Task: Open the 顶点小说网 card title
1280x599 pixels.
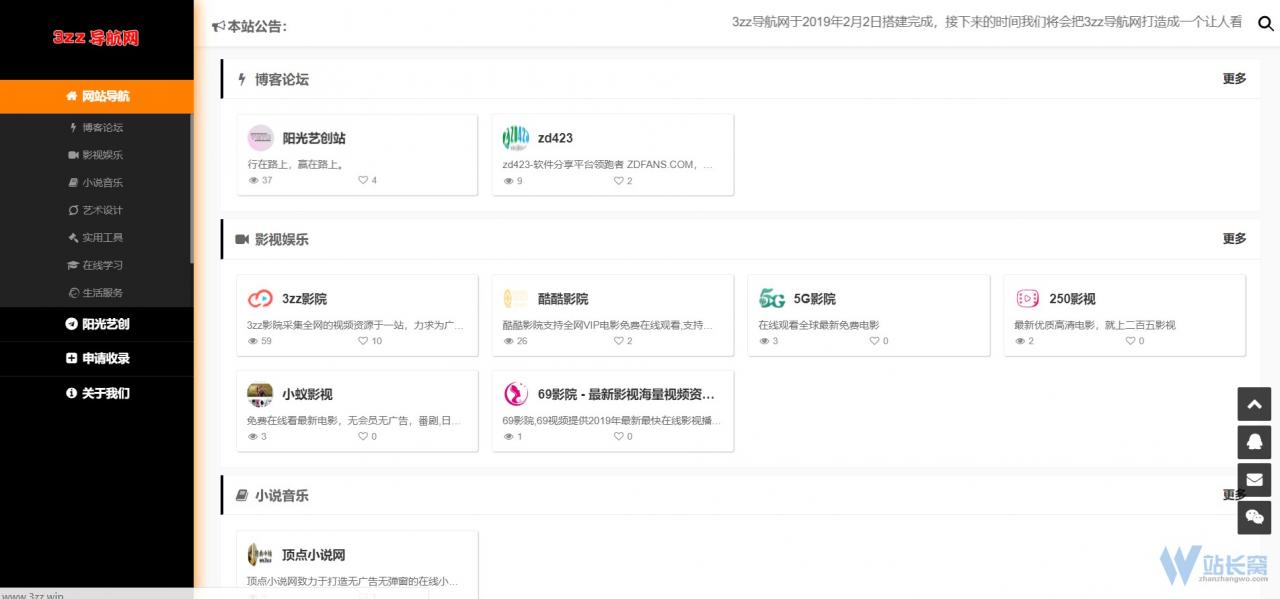Action: coord(314,554)
